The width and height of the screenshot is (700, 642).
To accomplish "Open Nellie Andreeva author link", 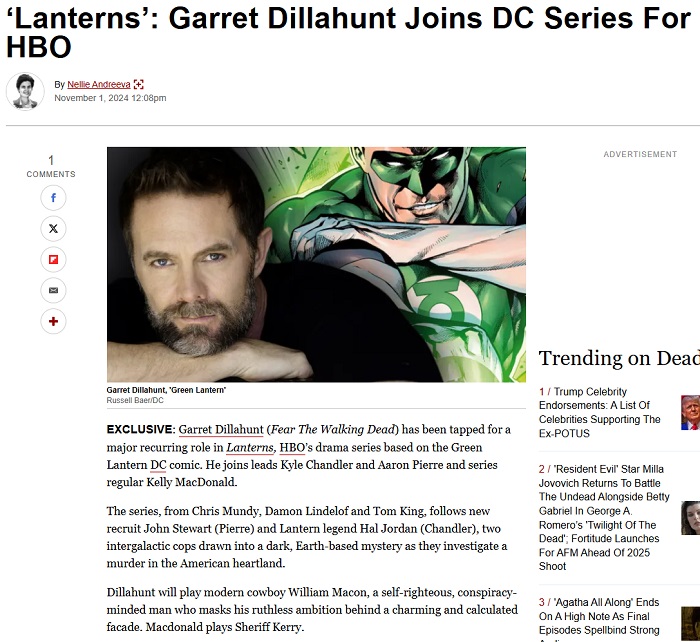I will click(x=99, y=84).
